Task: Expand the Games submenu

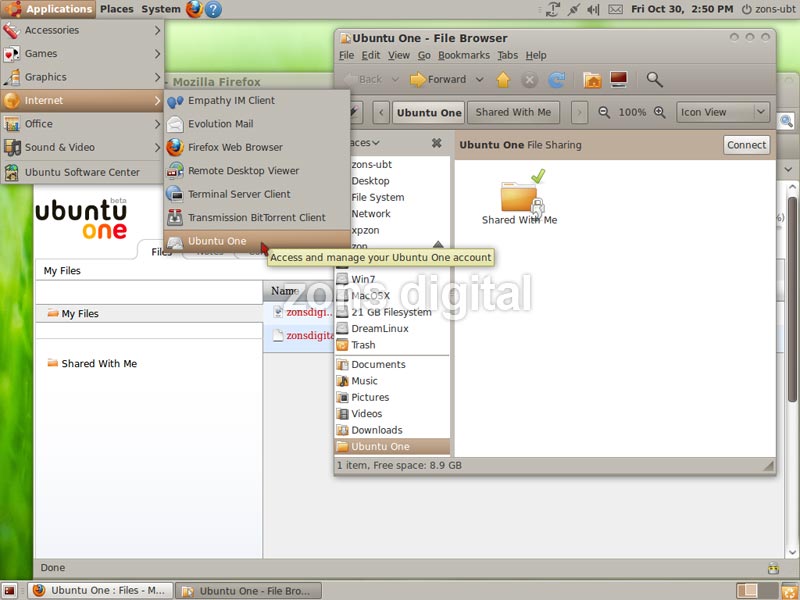Action: point(82,54)
